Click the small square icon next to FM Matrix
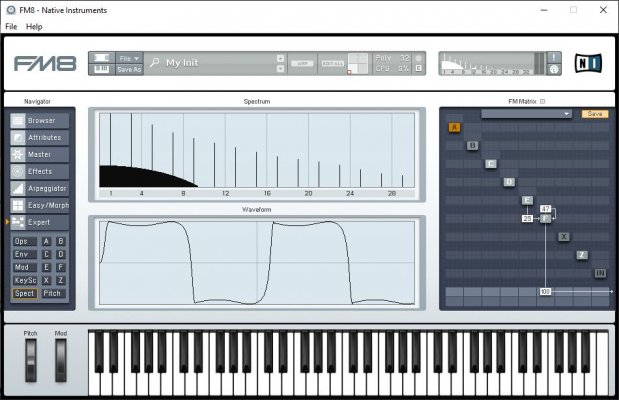 [542, 101]
